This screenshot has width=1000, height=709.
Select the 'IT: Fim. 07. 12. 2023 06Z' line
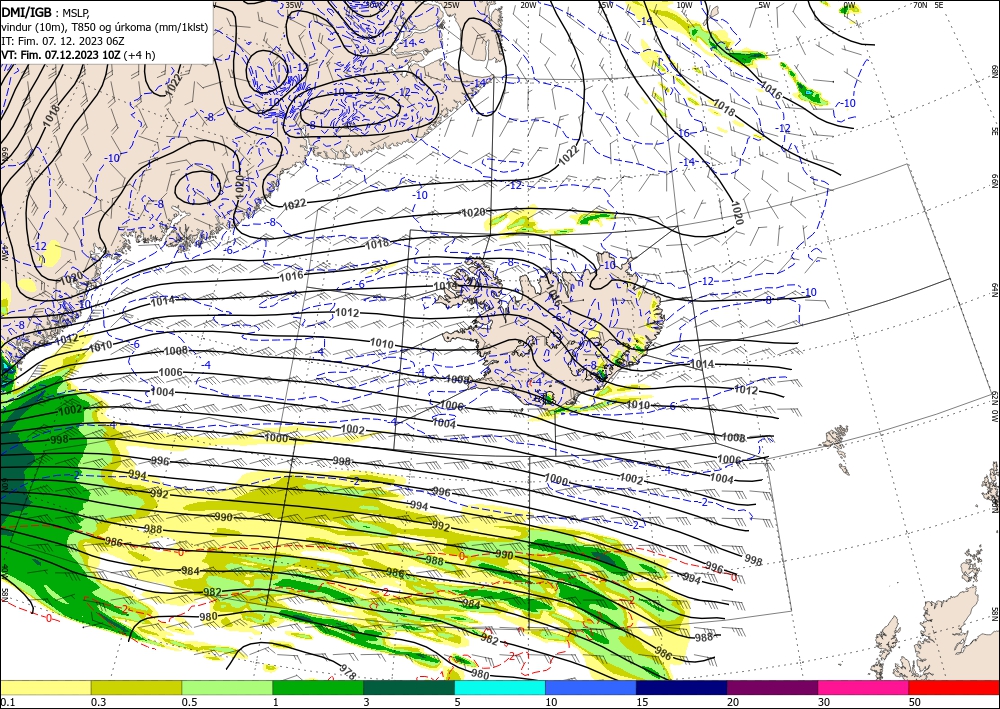coord(63,41)
